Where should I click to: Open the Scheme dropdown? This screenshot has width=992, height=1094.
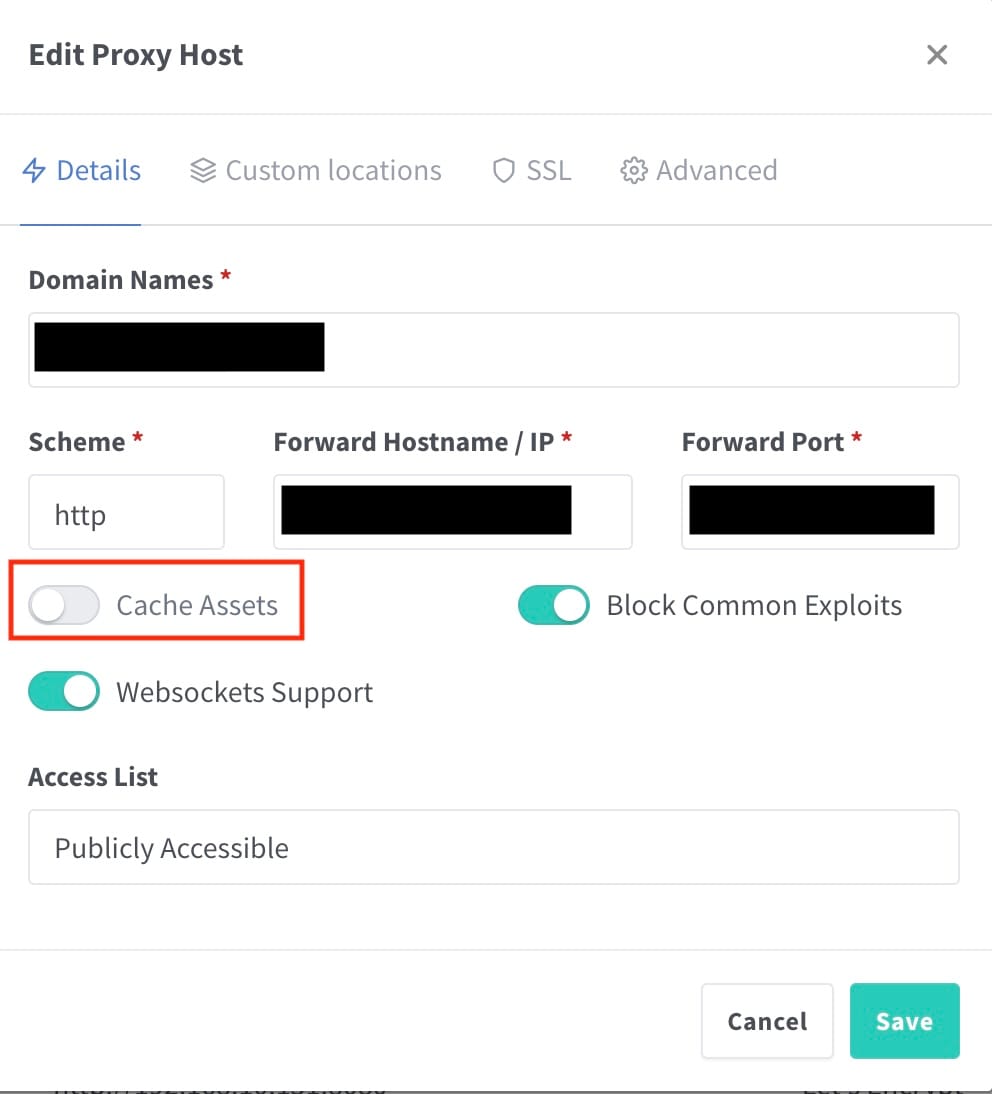click(126, 512)
